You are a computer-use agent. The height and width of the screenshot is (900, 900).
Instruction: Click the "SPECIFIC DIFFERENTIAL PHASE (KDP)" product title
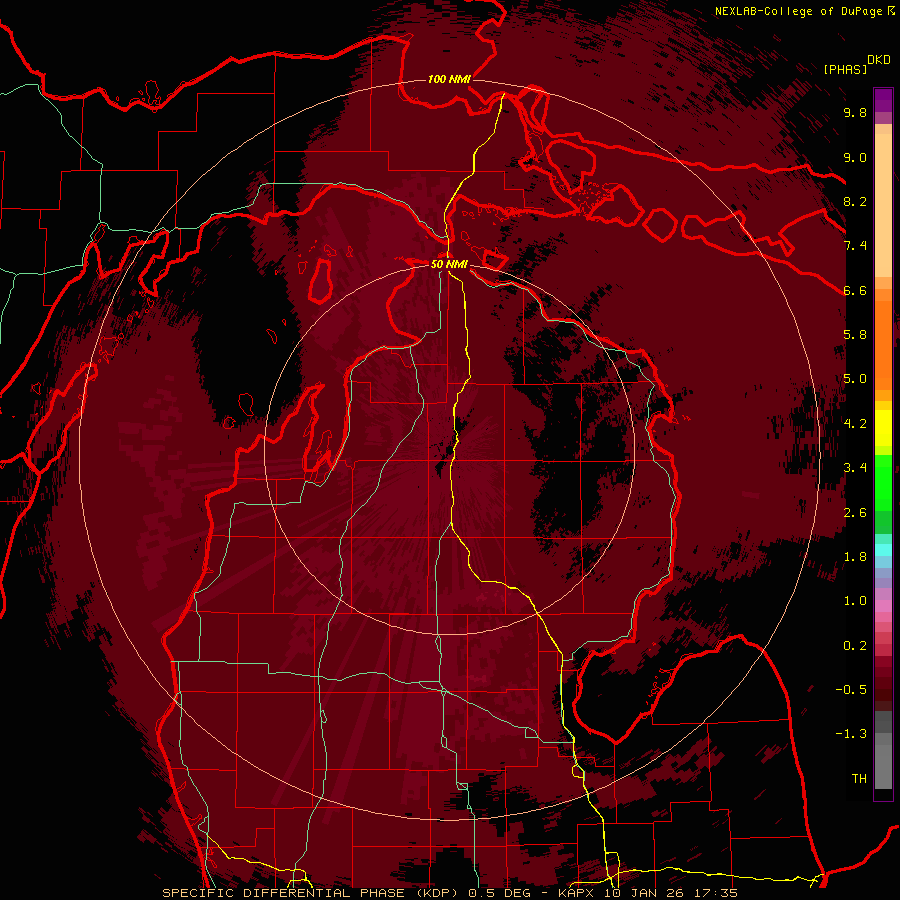pyautogui.click(x=312, y=893)
